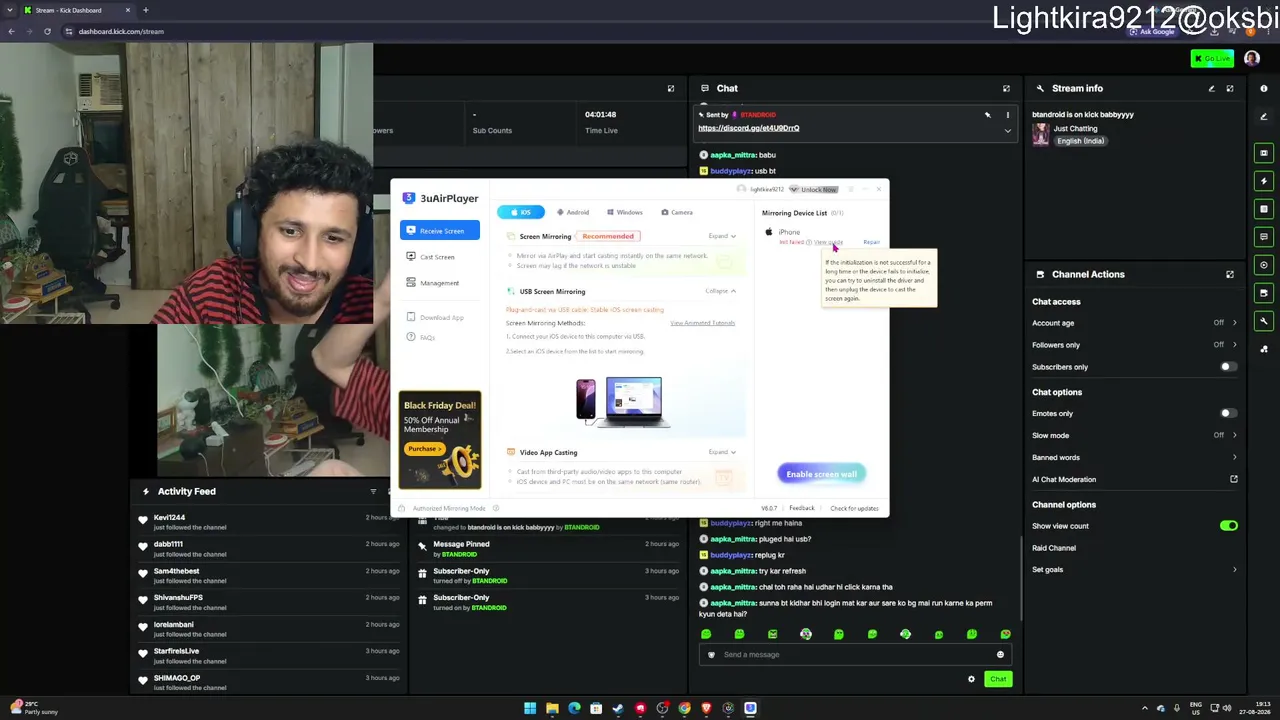This screenshot has width=1280, height=720.
Task: Open View Animated Tutorials link
Action: coord(702,323)
